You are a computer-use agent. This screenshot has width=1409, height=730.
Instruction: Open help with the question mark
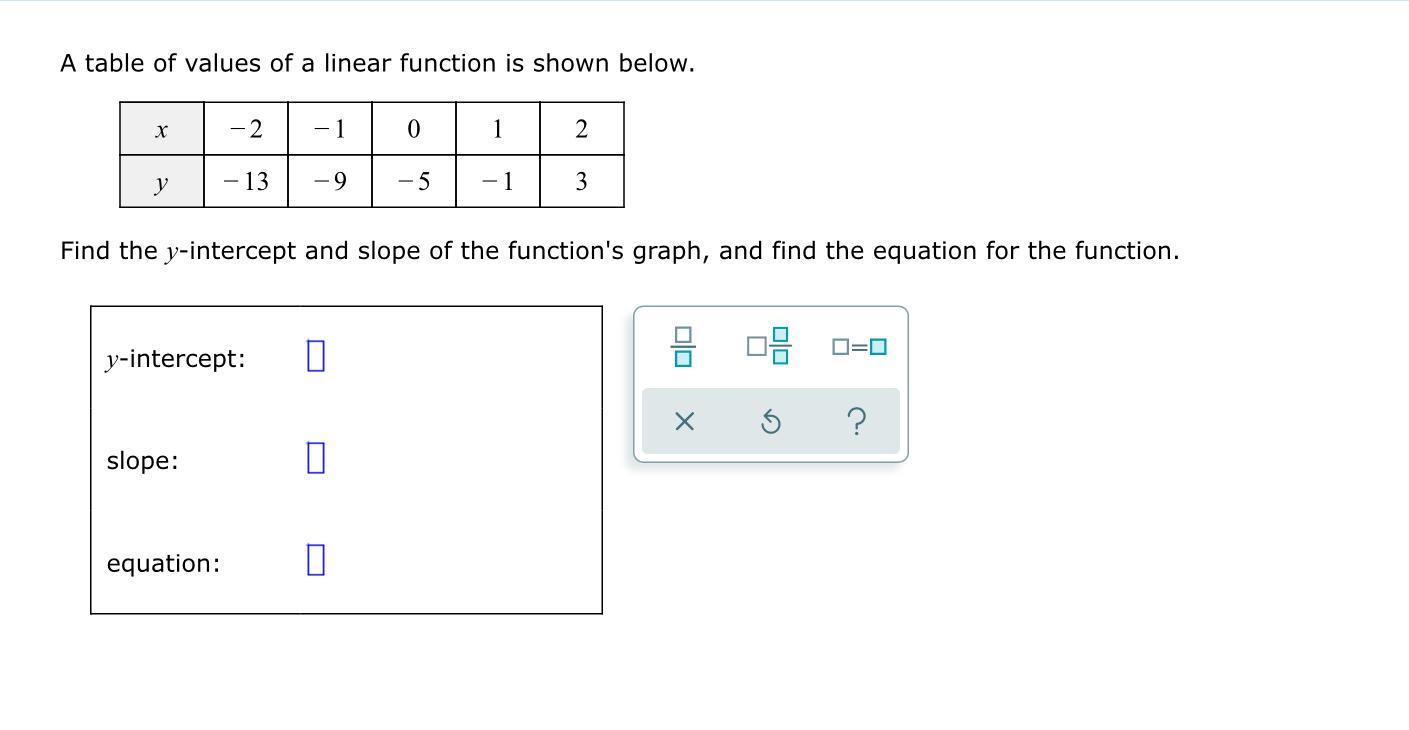856,422
